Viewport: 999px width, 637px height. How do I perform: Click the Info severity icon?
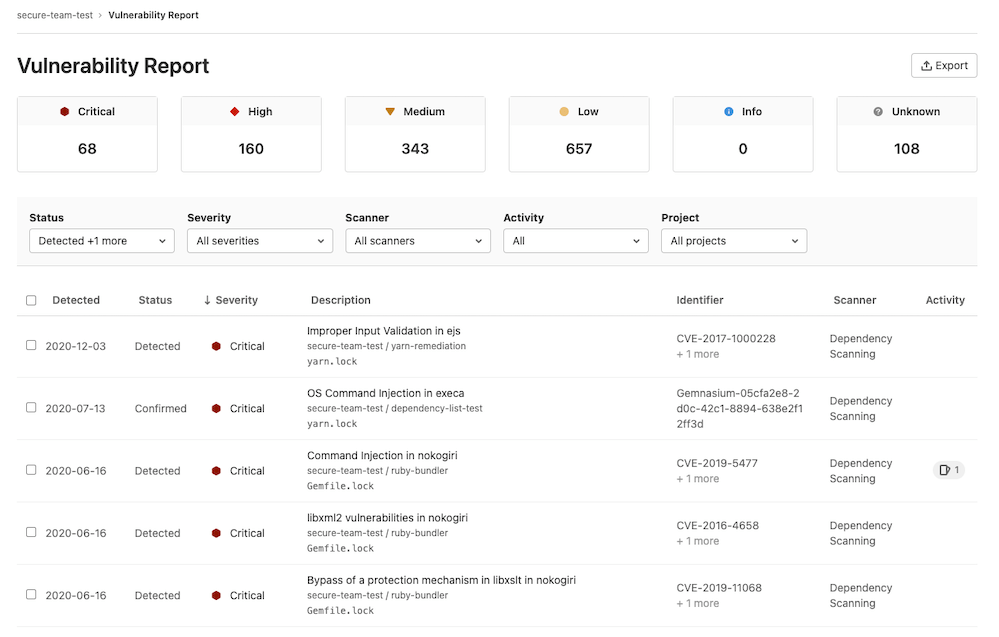coord(729,112)
